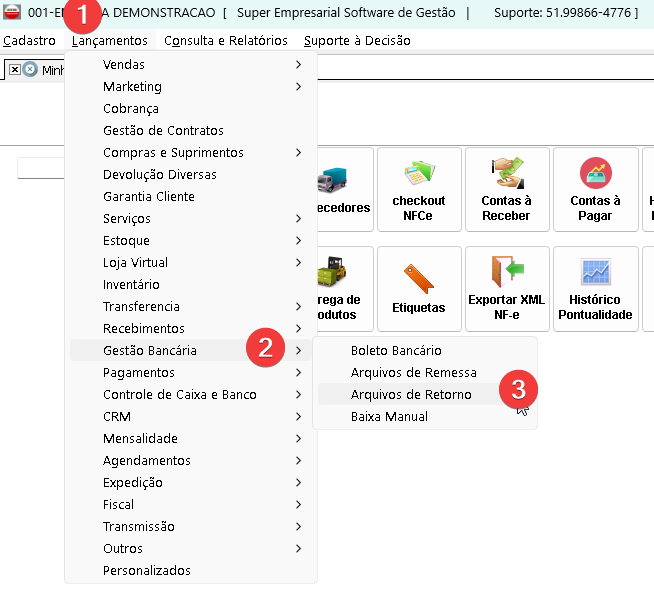
Task: Open Histórico Pontualidade shortcut
Action: tap(596, 289)
